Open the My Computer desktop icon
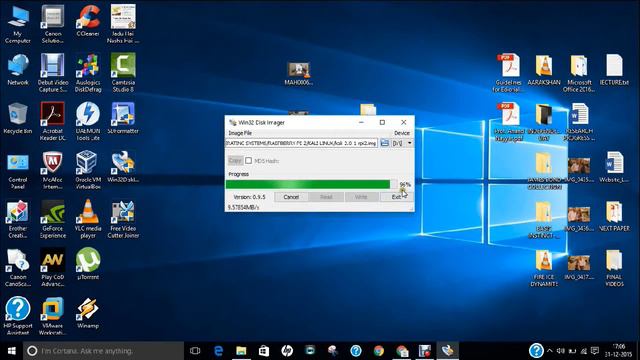Viewport: 640px width, 360px height. (18, 24)
